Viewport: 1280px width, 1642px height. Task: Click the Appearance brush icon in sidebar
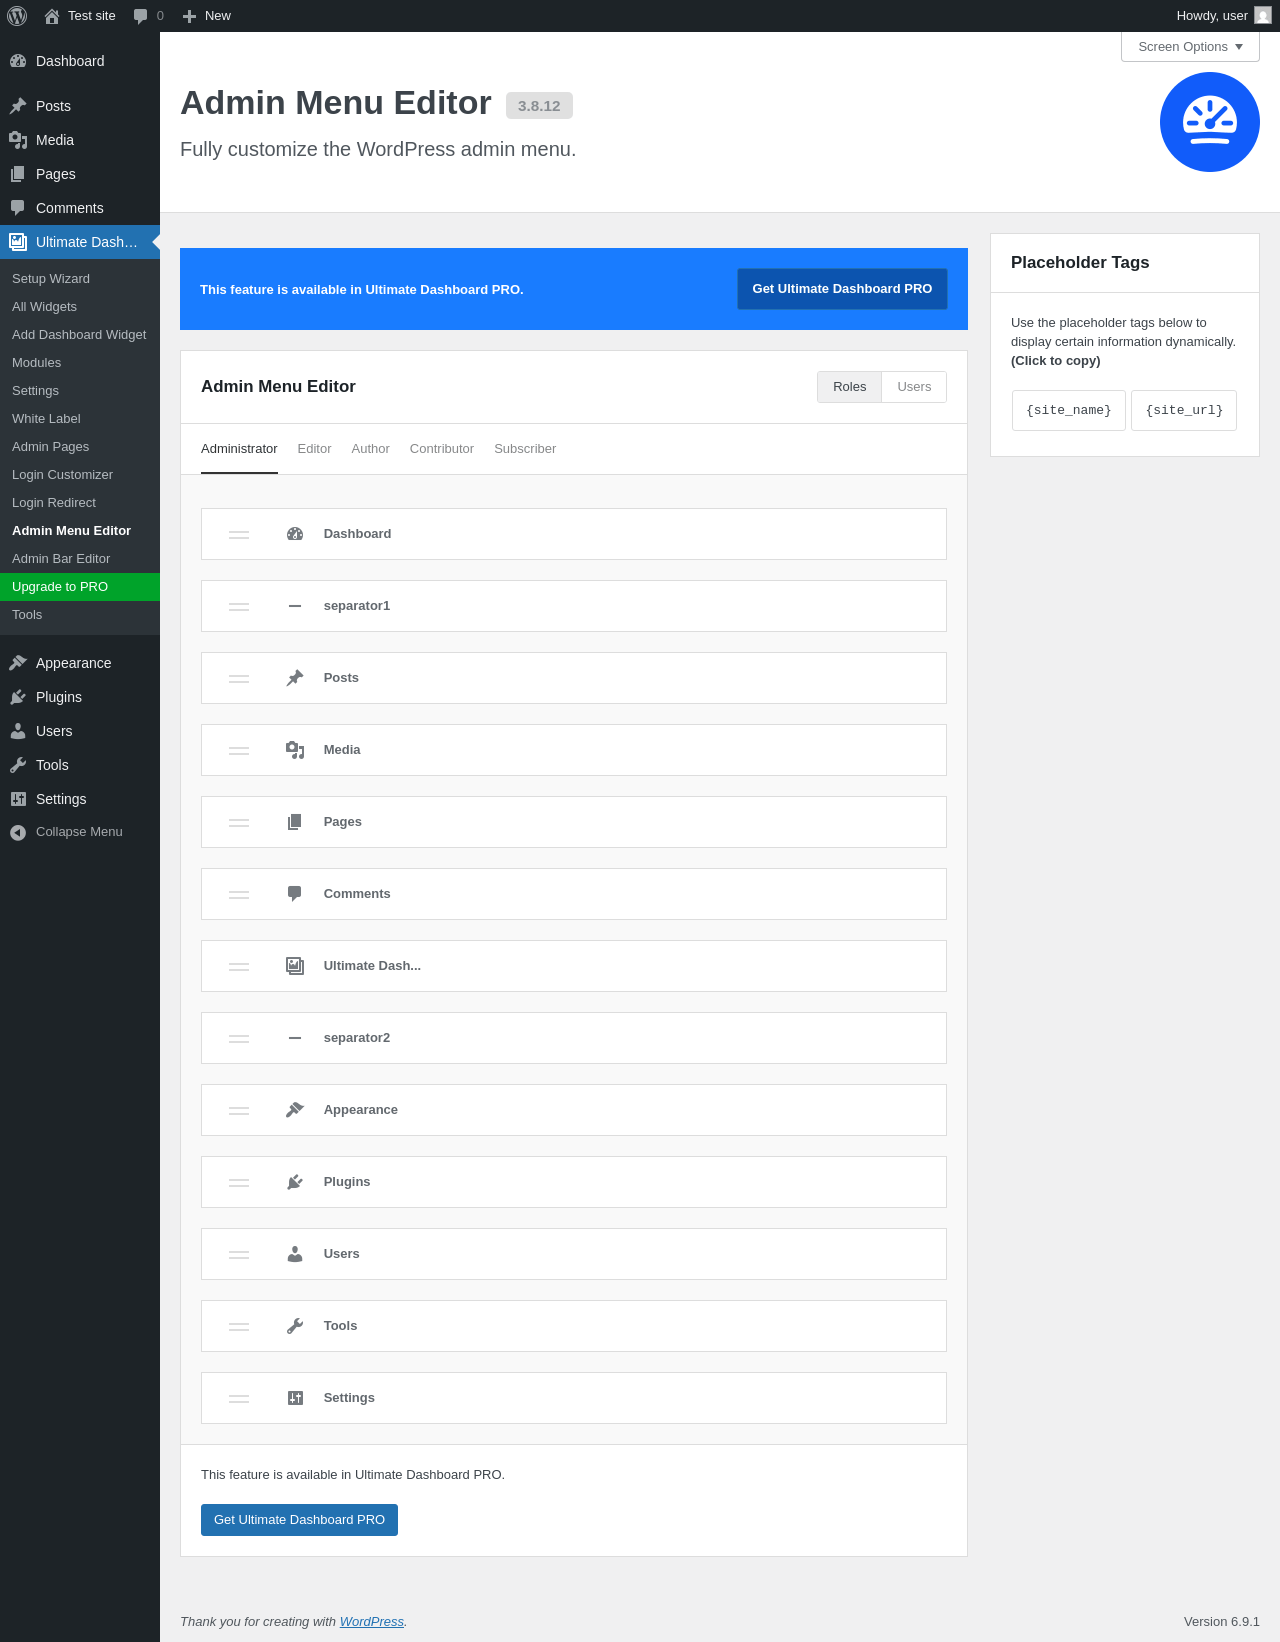pos(18,663)
